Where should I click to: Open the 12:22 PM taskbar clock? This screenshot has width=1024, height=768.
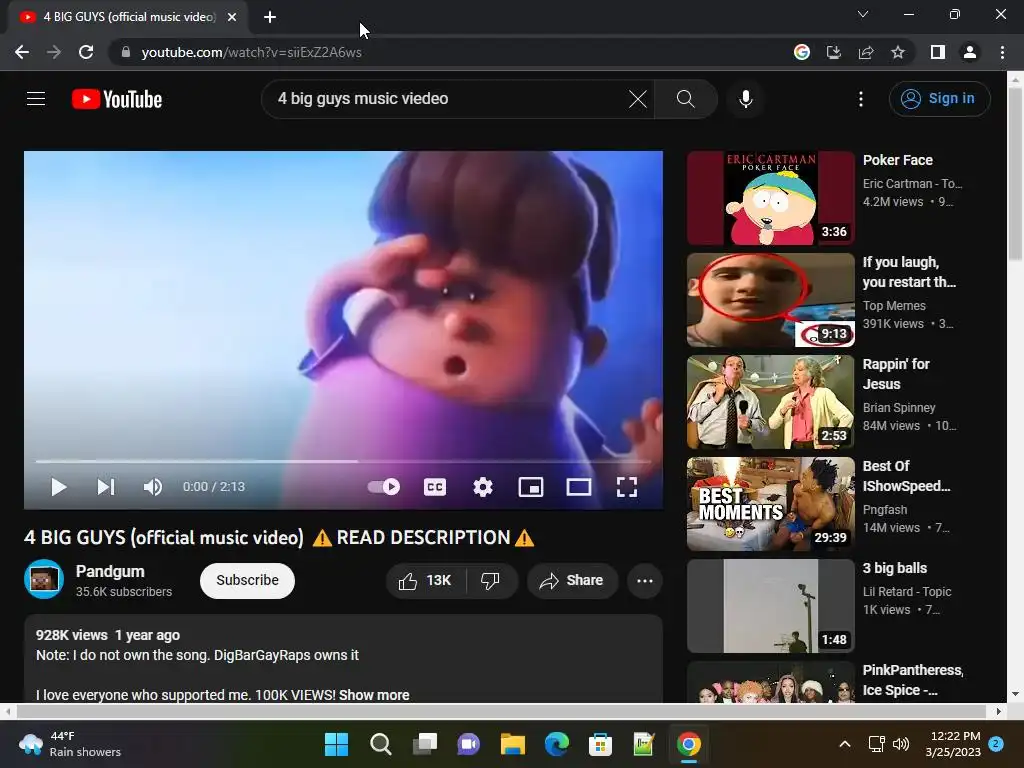953,744
